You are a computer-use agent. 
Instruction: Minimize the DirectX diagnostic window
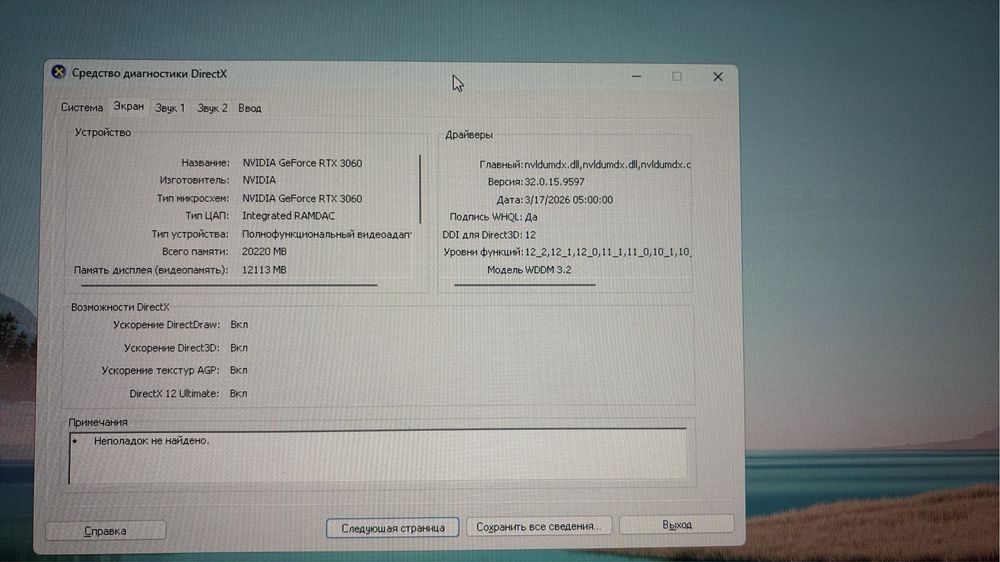point(636,76)
